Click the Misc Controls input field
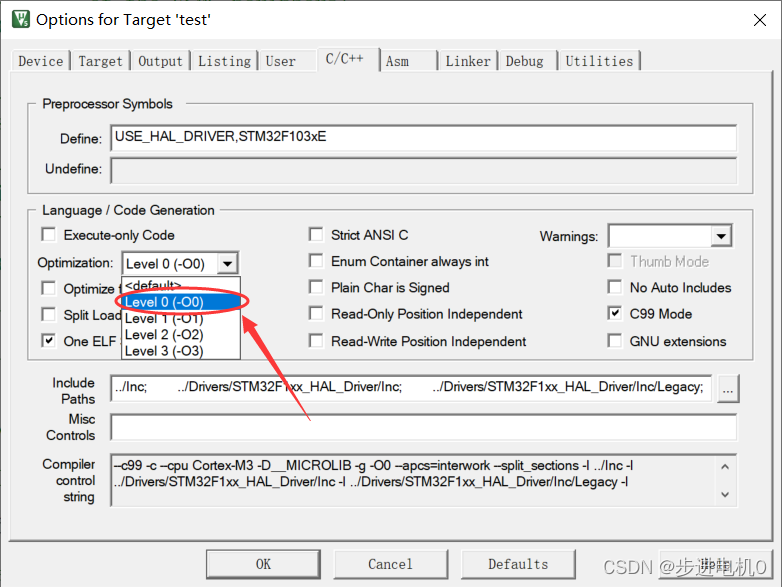Screen dimensions: 782x587 click(423, 427)
